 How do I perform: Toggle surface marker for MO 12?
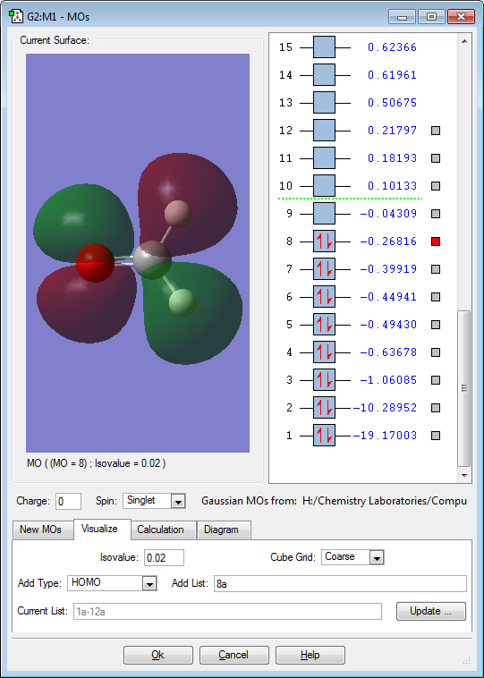tap(436, 131)
